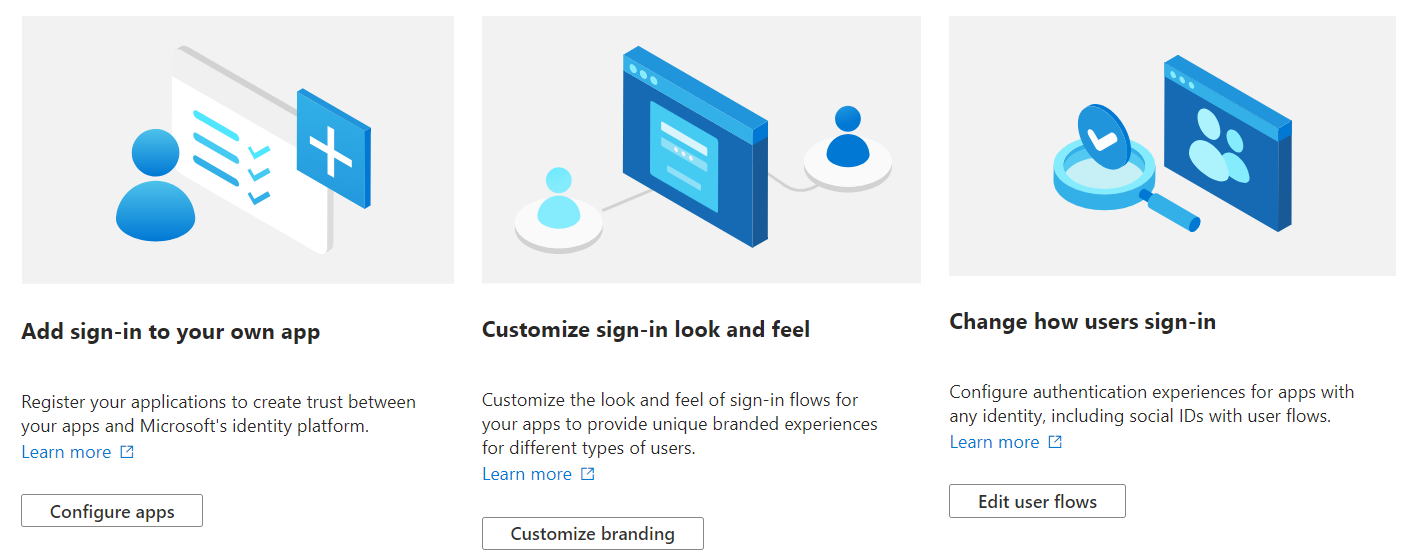Click external link icon below branding description
The width and height of the screenshot is (1420, 557).
(588, 474)
